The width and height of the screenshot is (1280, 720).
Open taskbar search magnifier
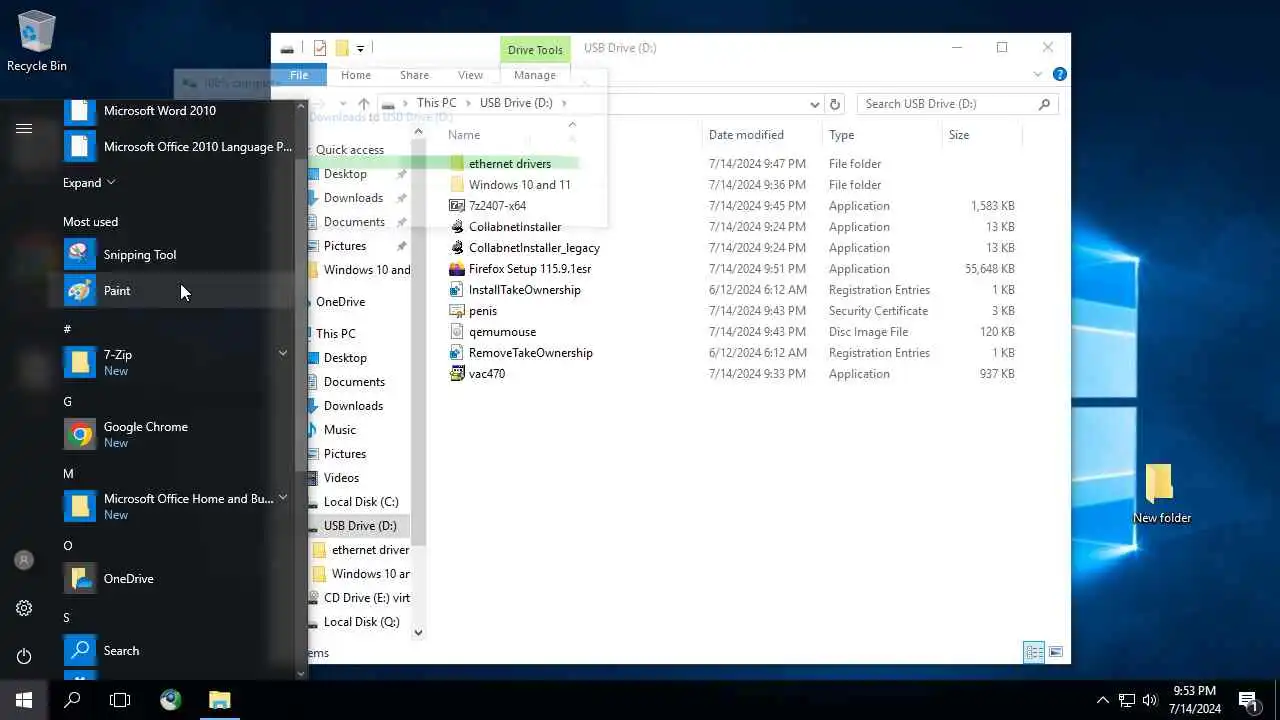(72, 700)
